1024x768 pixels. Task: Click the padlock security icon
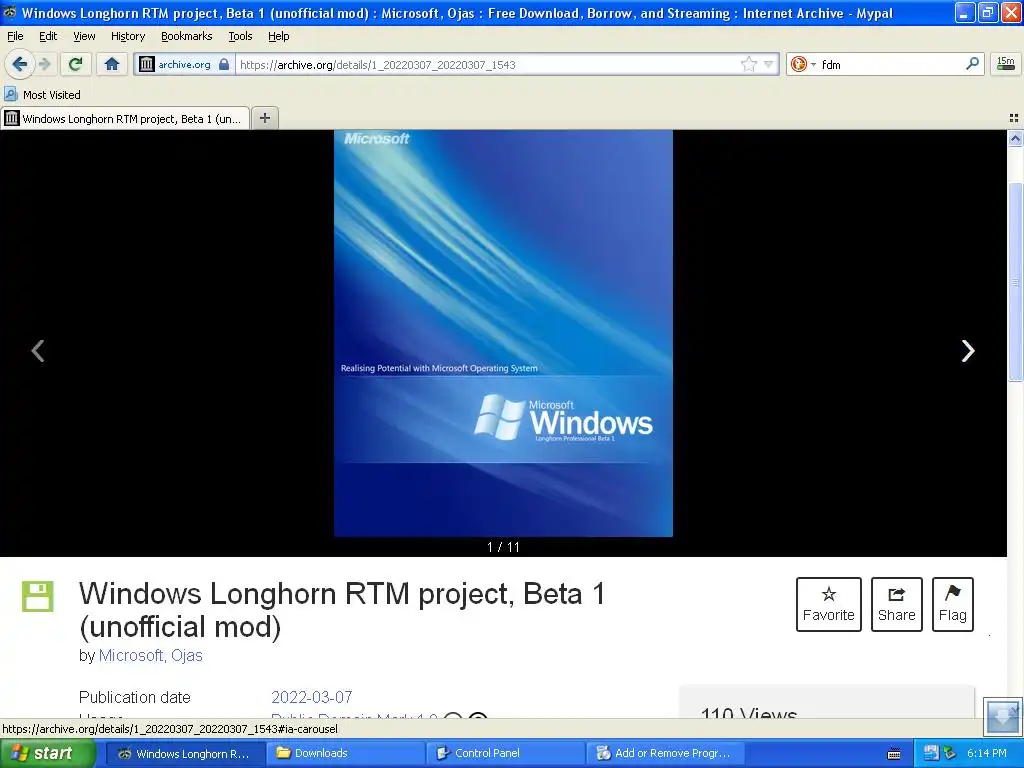click(224, 64)
